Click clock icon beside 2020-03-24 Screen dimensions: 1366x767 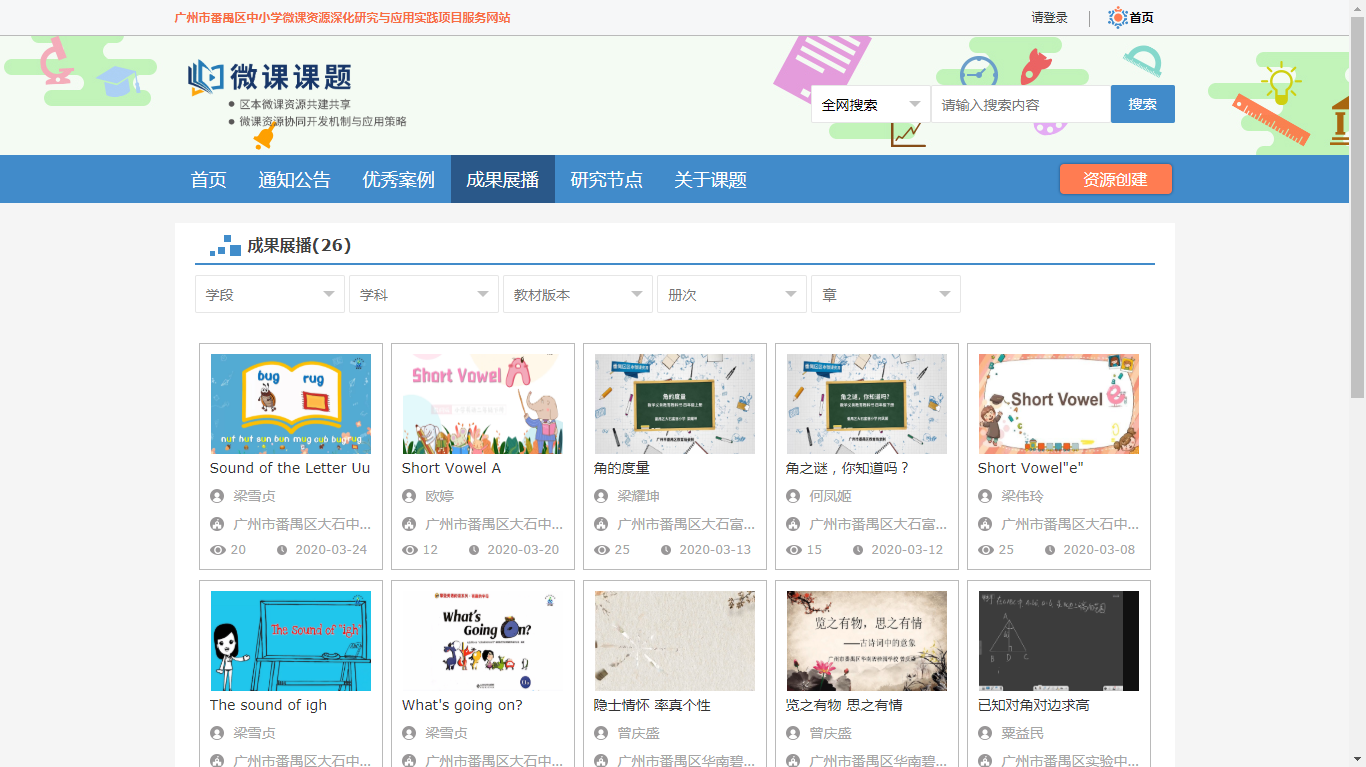282,550
